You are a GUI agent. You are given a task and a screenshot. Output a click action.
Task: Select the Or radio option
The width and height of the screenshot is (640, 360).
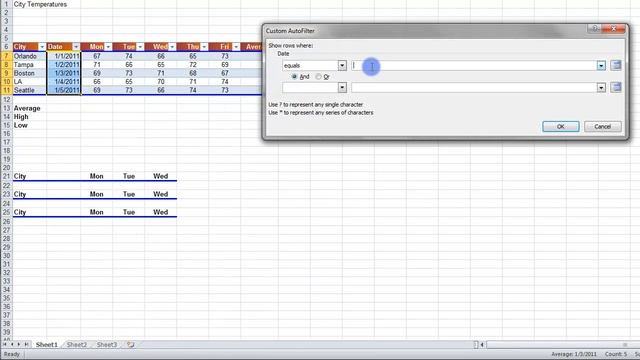click(318, 77)
